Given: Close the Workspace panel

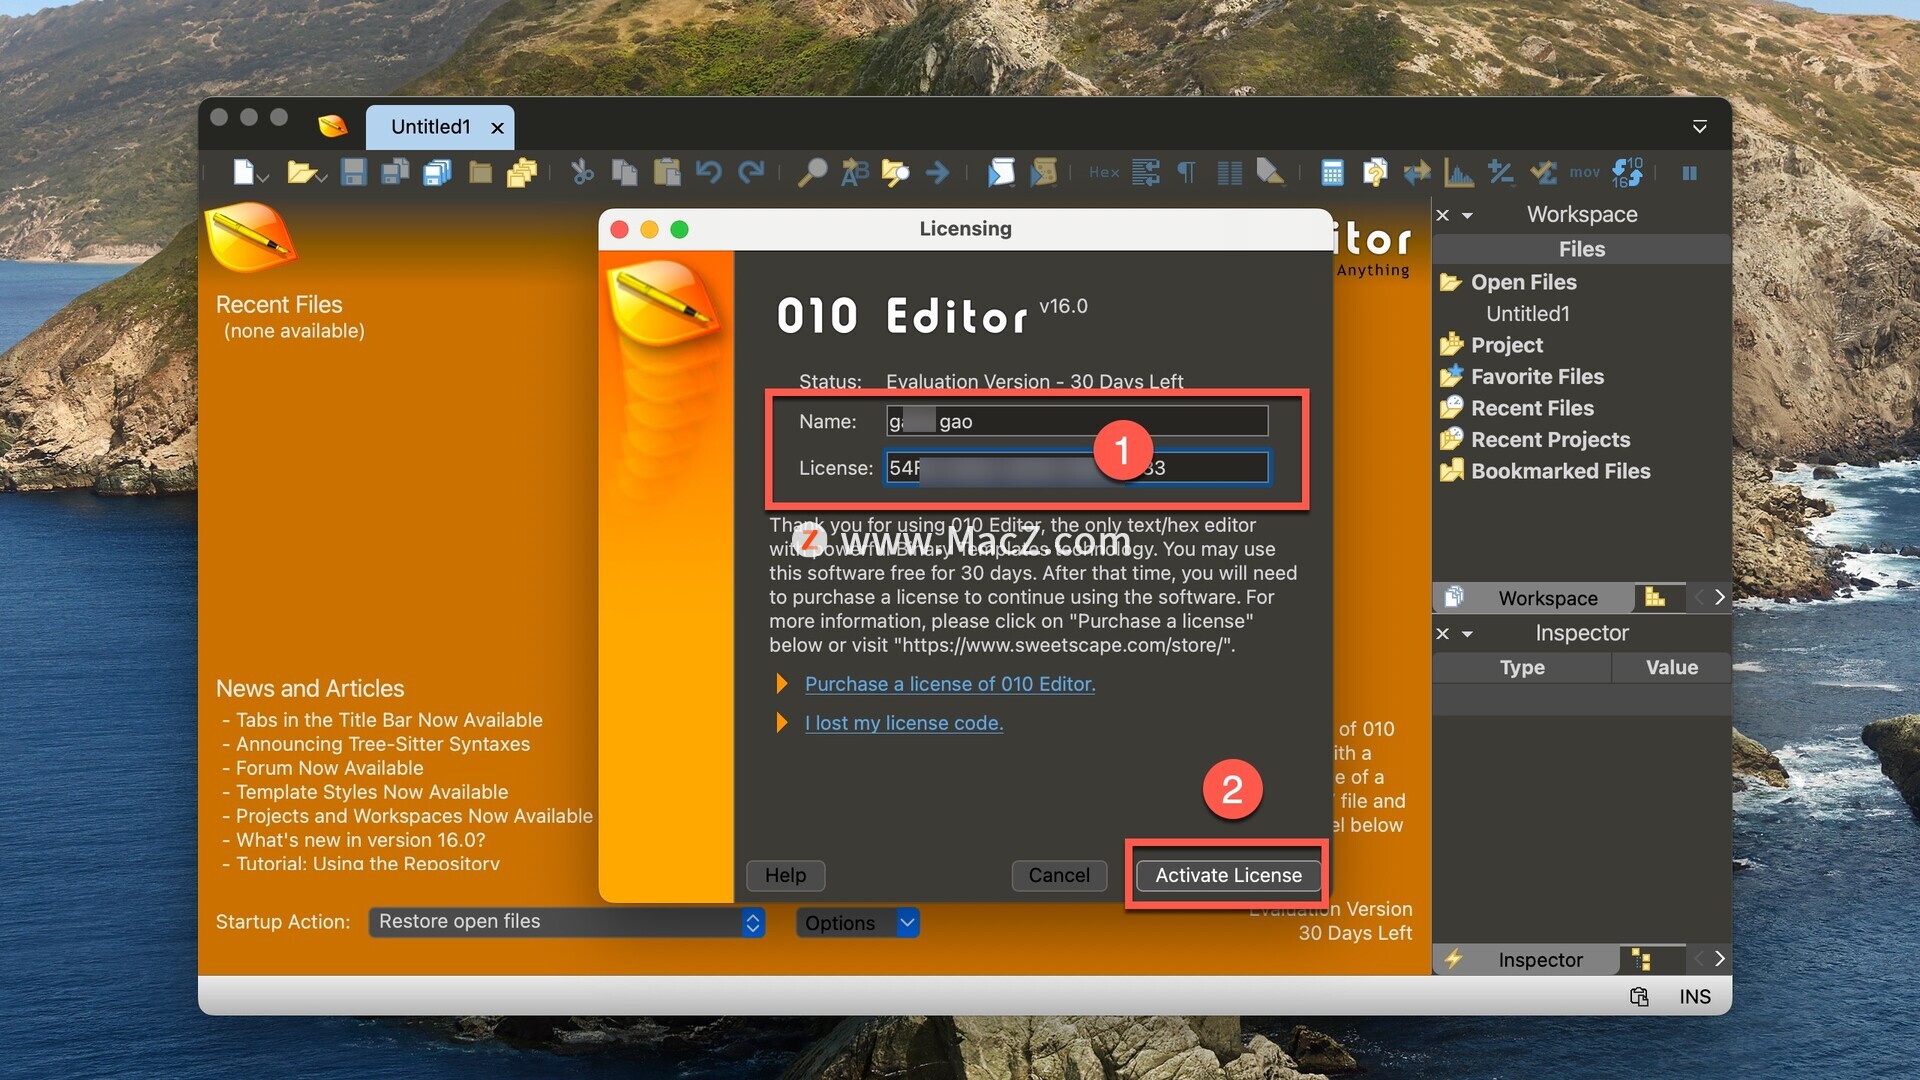Looking at the screenshot, I should click(1442, 215).
